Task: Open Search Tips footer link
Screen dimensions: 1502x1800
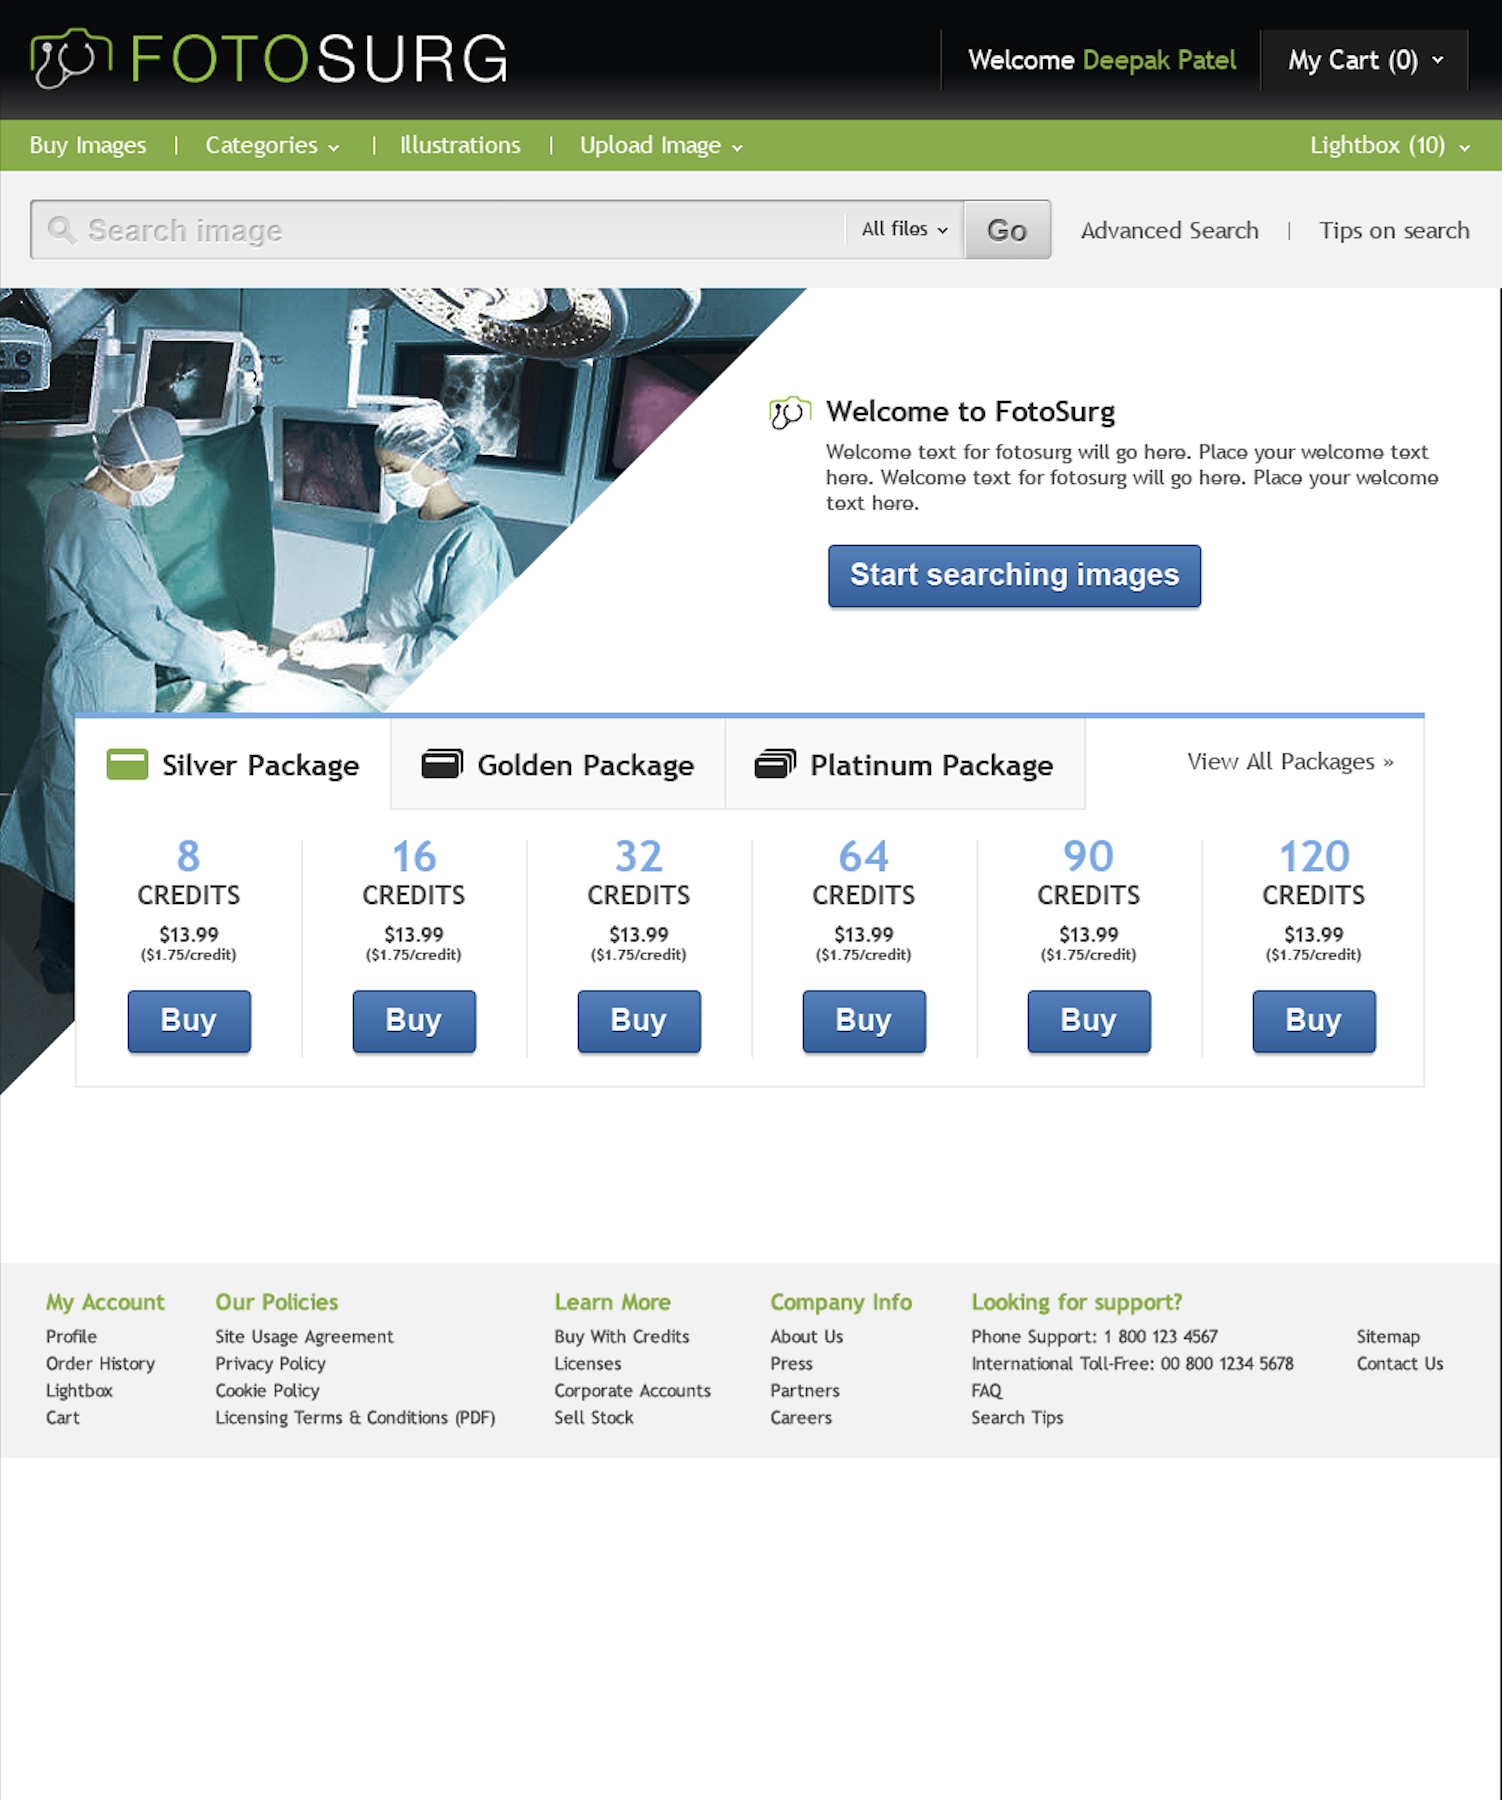Action: 1017,1418
